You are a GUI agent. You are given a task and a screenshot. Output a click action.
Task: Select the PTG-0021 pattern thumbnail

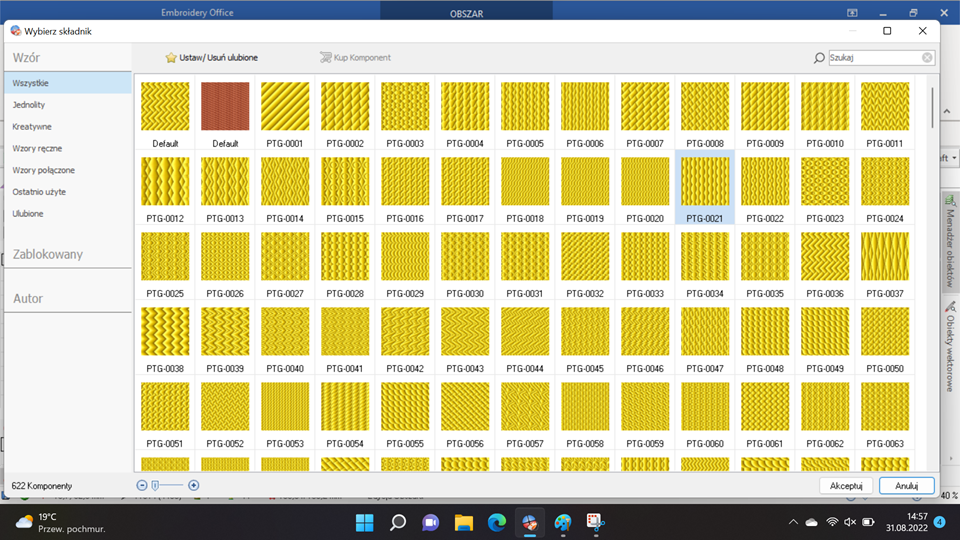[x=705, y=181]
